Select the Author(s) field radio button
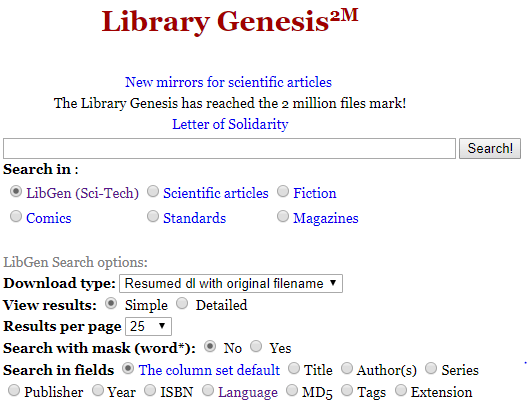 click(x=347, y=369)
